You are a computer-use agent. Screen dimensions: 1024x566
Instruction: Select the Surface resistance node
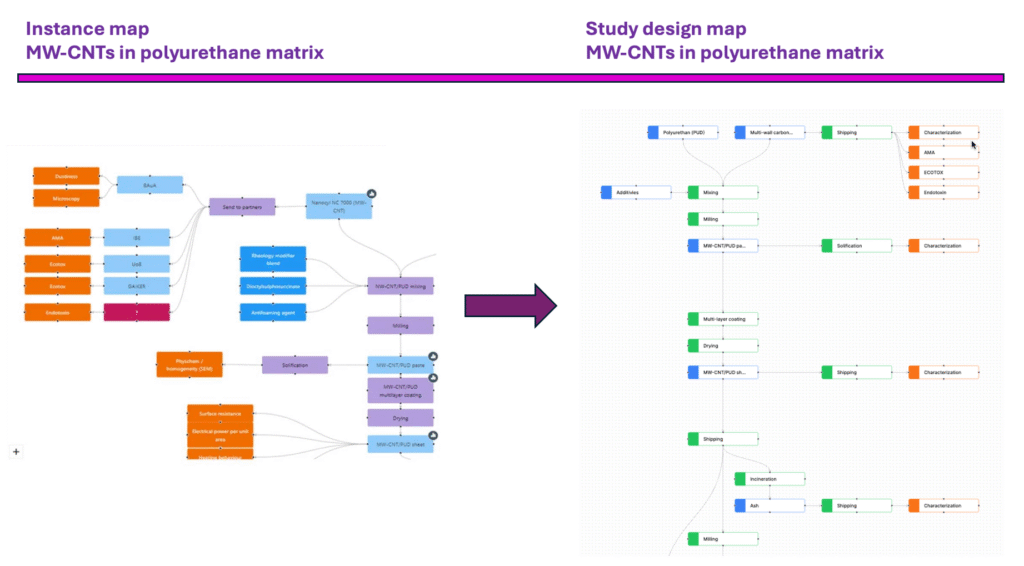tap(221, 411)
